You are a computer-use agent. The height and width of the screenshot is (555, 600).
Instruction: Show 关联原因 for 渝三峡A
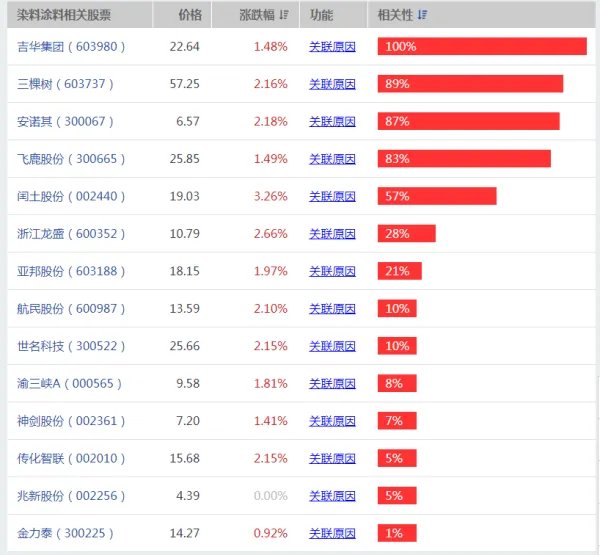(332, 383)
